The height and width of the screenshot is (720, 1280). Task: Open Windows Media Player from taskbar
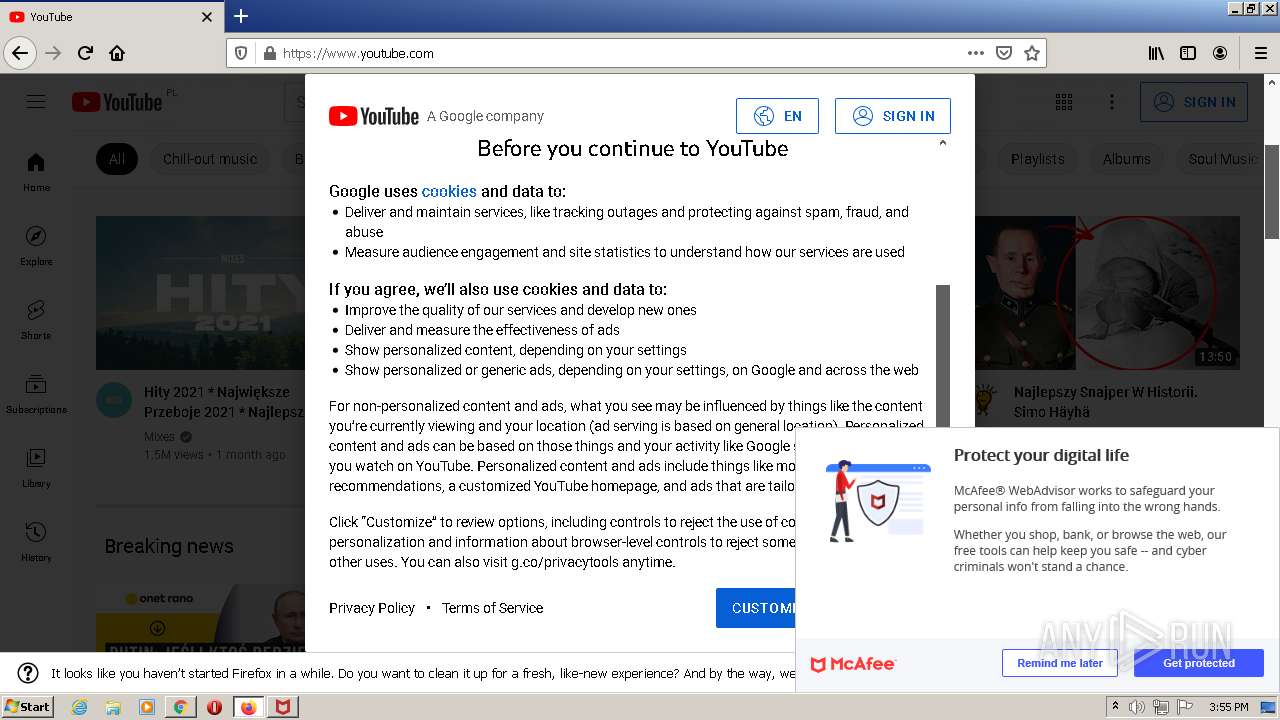click(147, 707)
